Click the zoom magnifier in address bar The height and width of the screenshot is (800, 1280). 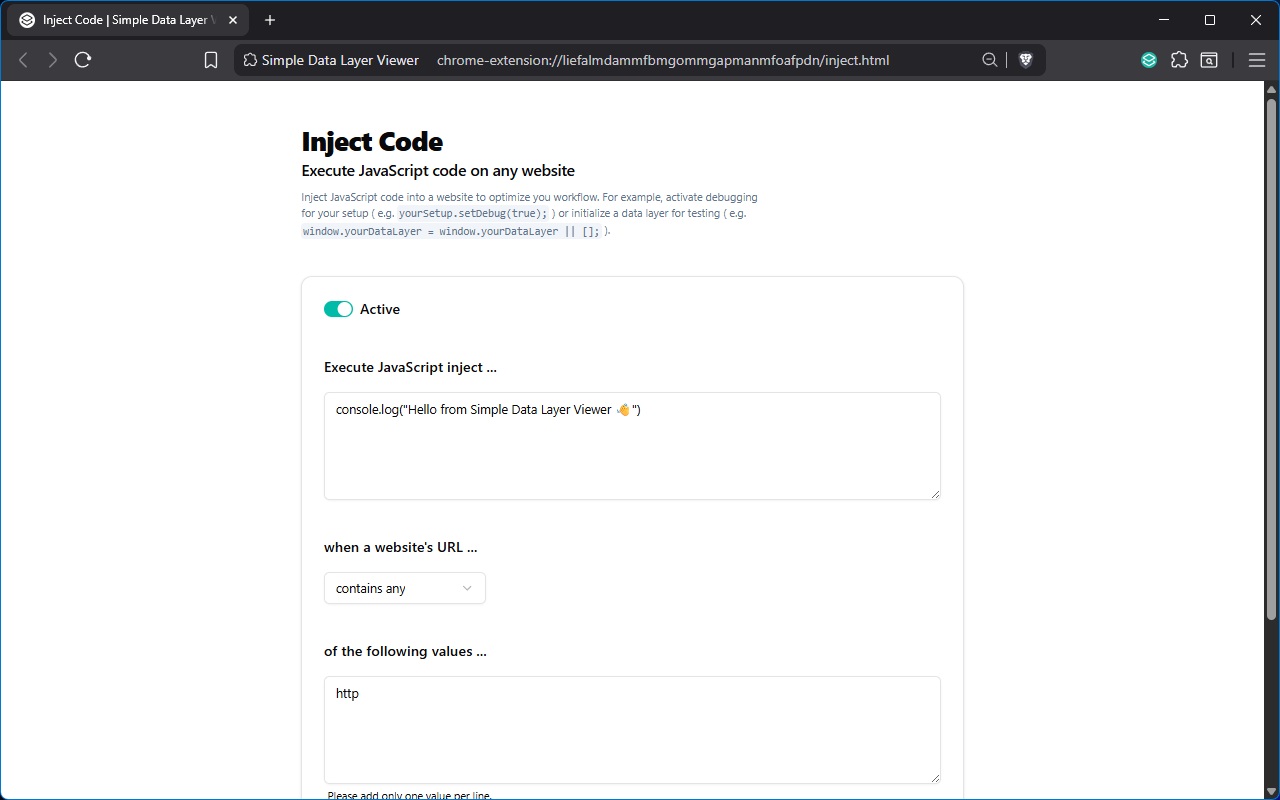989,60
